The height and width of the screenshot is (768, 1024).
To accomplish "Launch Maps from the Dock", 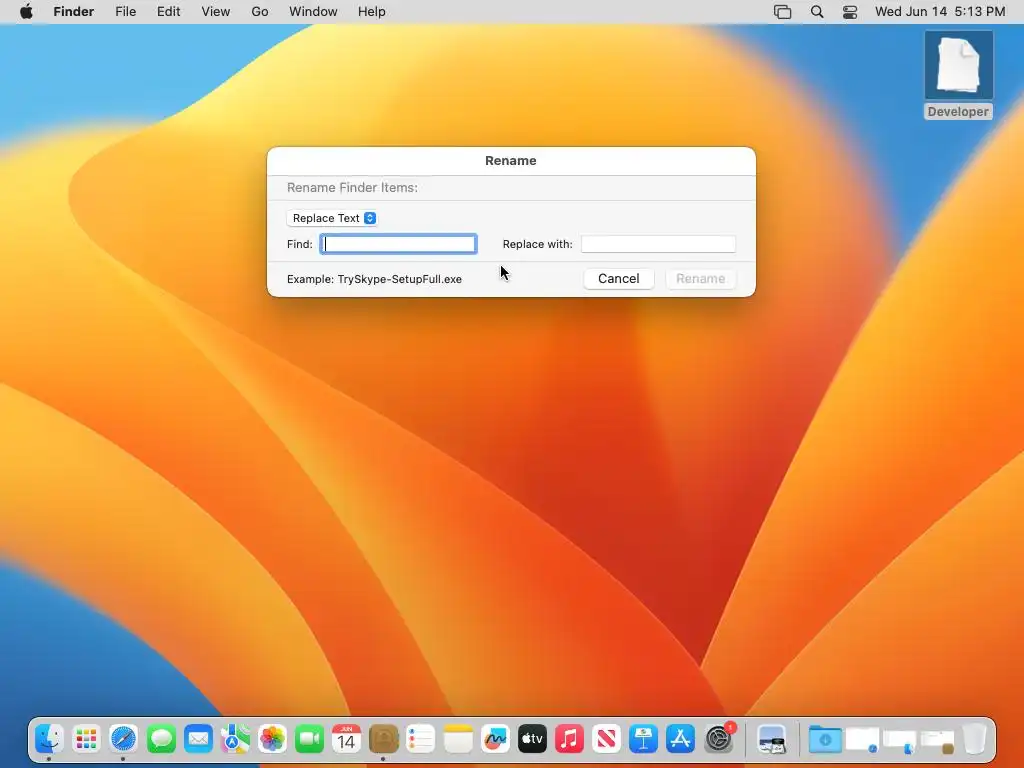I will point(235,739).
